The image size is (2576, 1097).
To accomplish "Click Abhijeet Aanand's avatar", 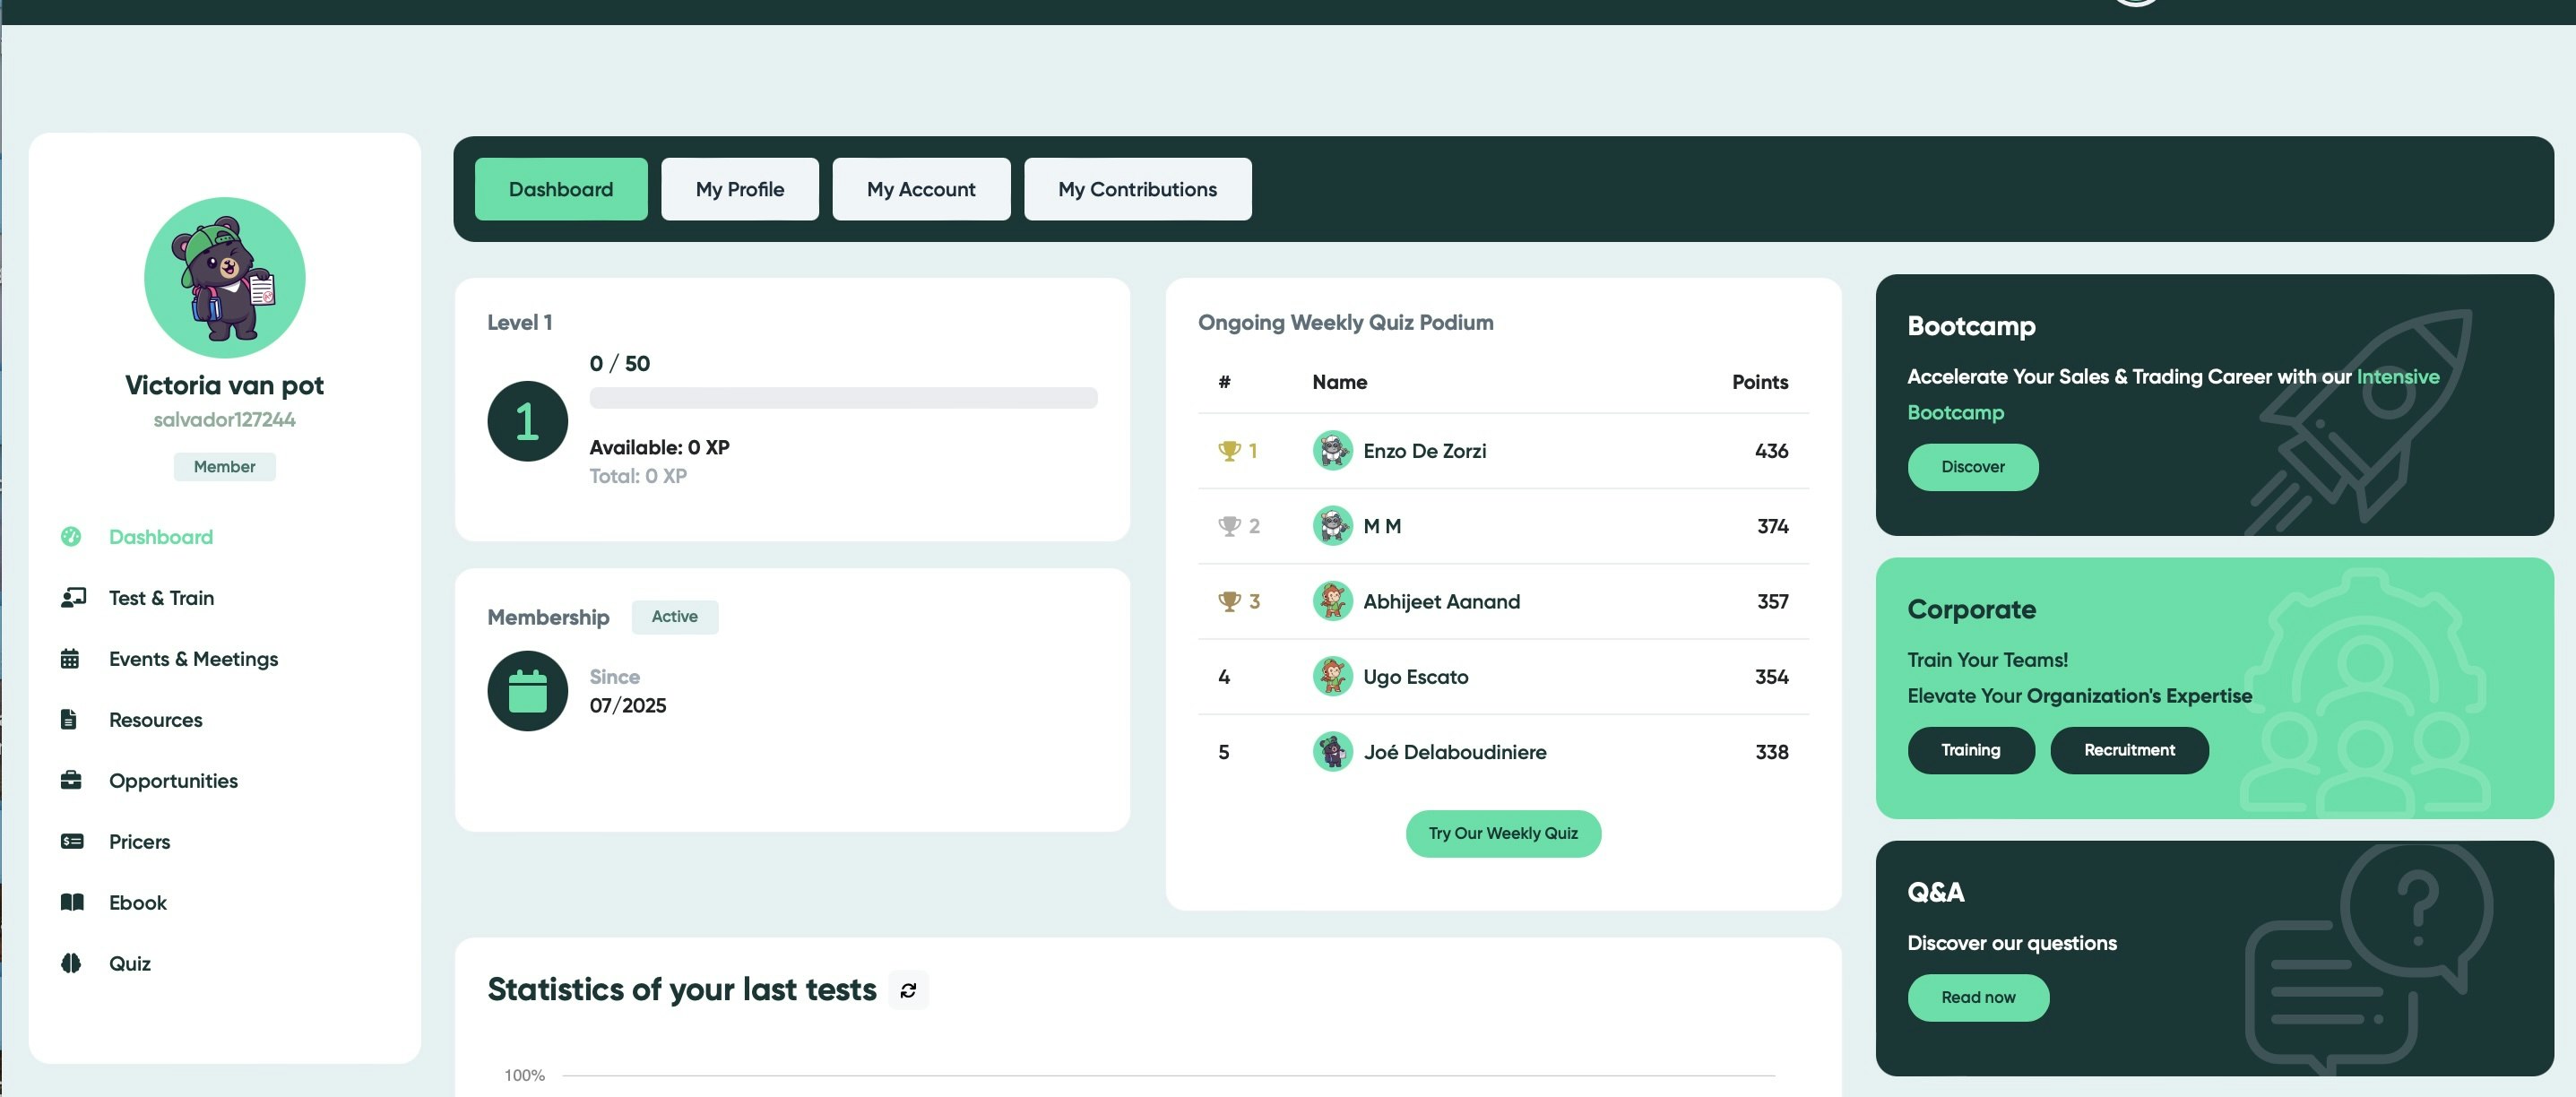I will coord(1332,601).
